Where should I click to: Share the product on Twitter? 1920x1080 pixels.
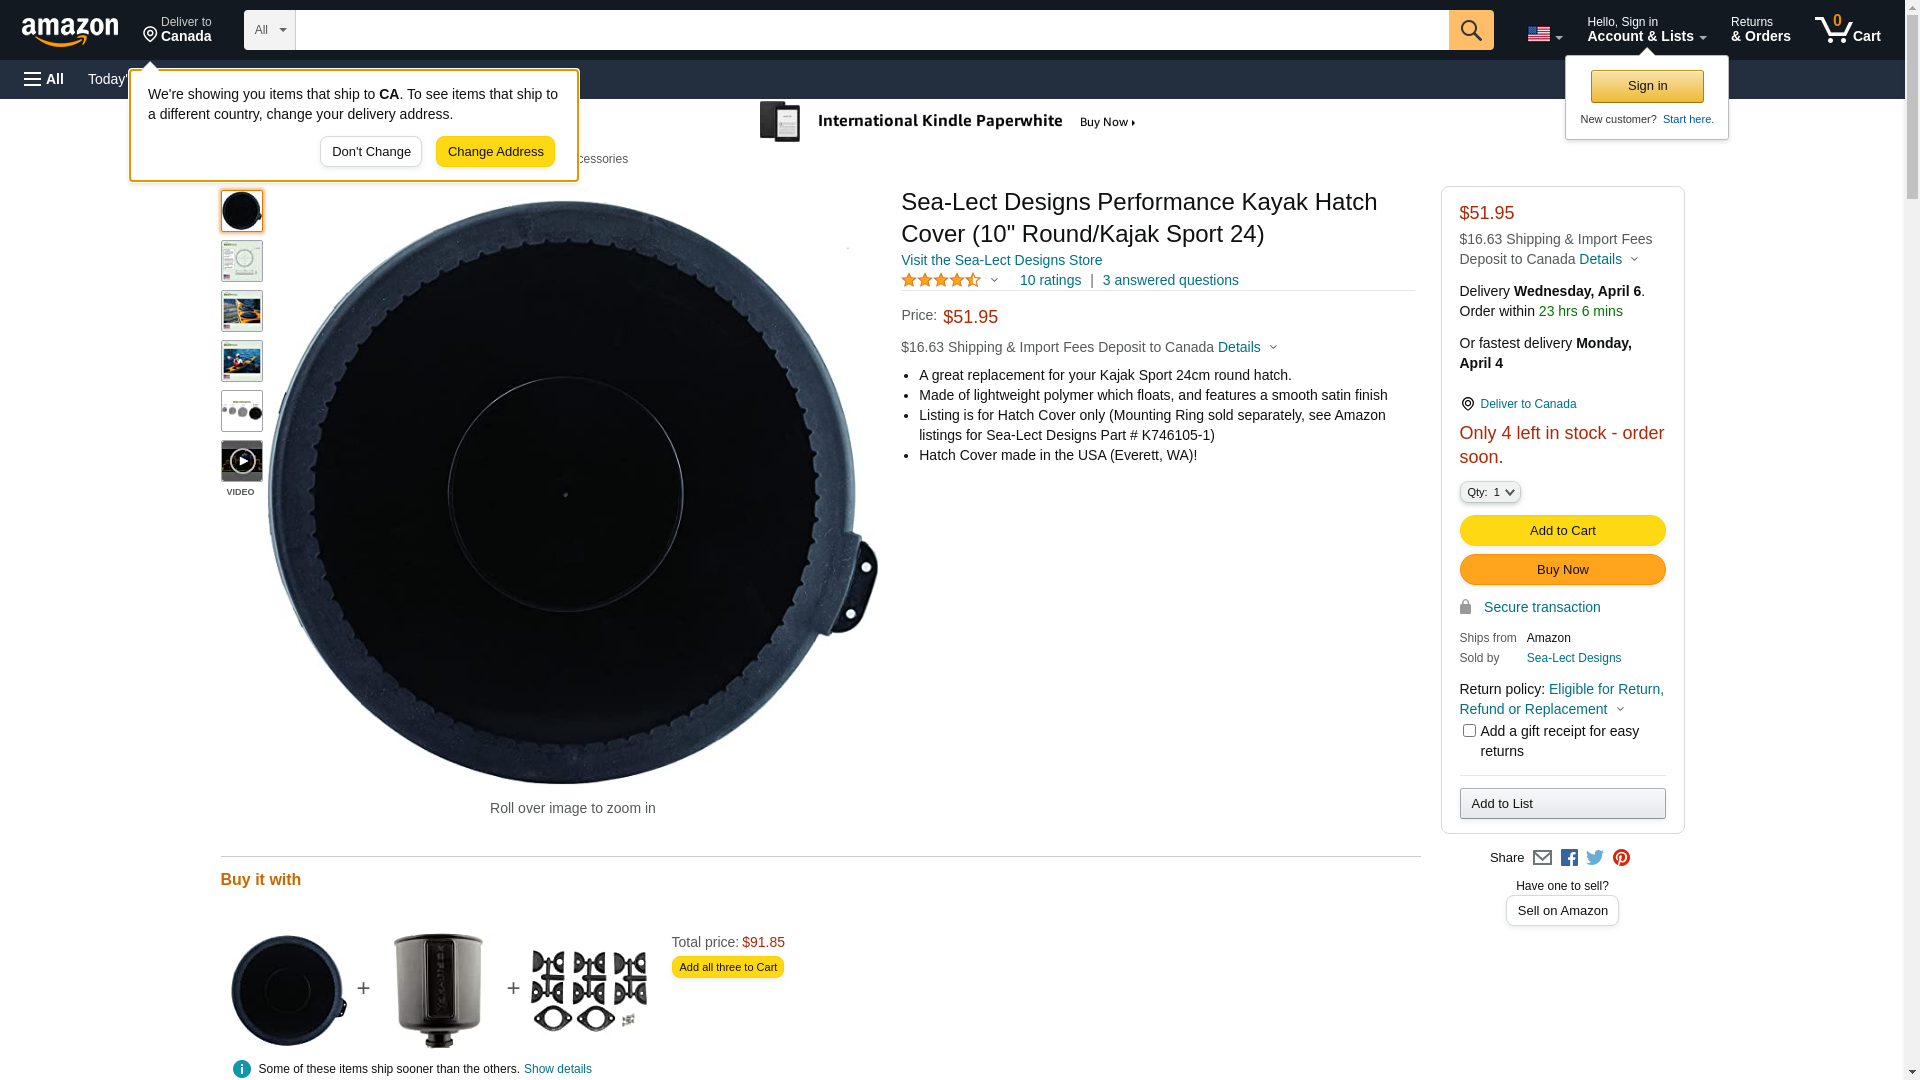(x=1595, y=858)
